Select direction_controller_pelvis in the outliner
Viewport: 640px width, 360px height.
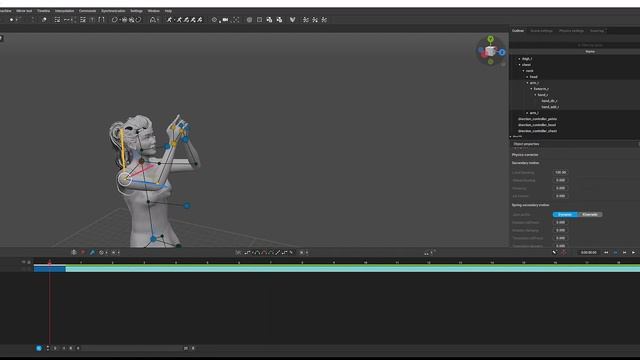(537, 119)
